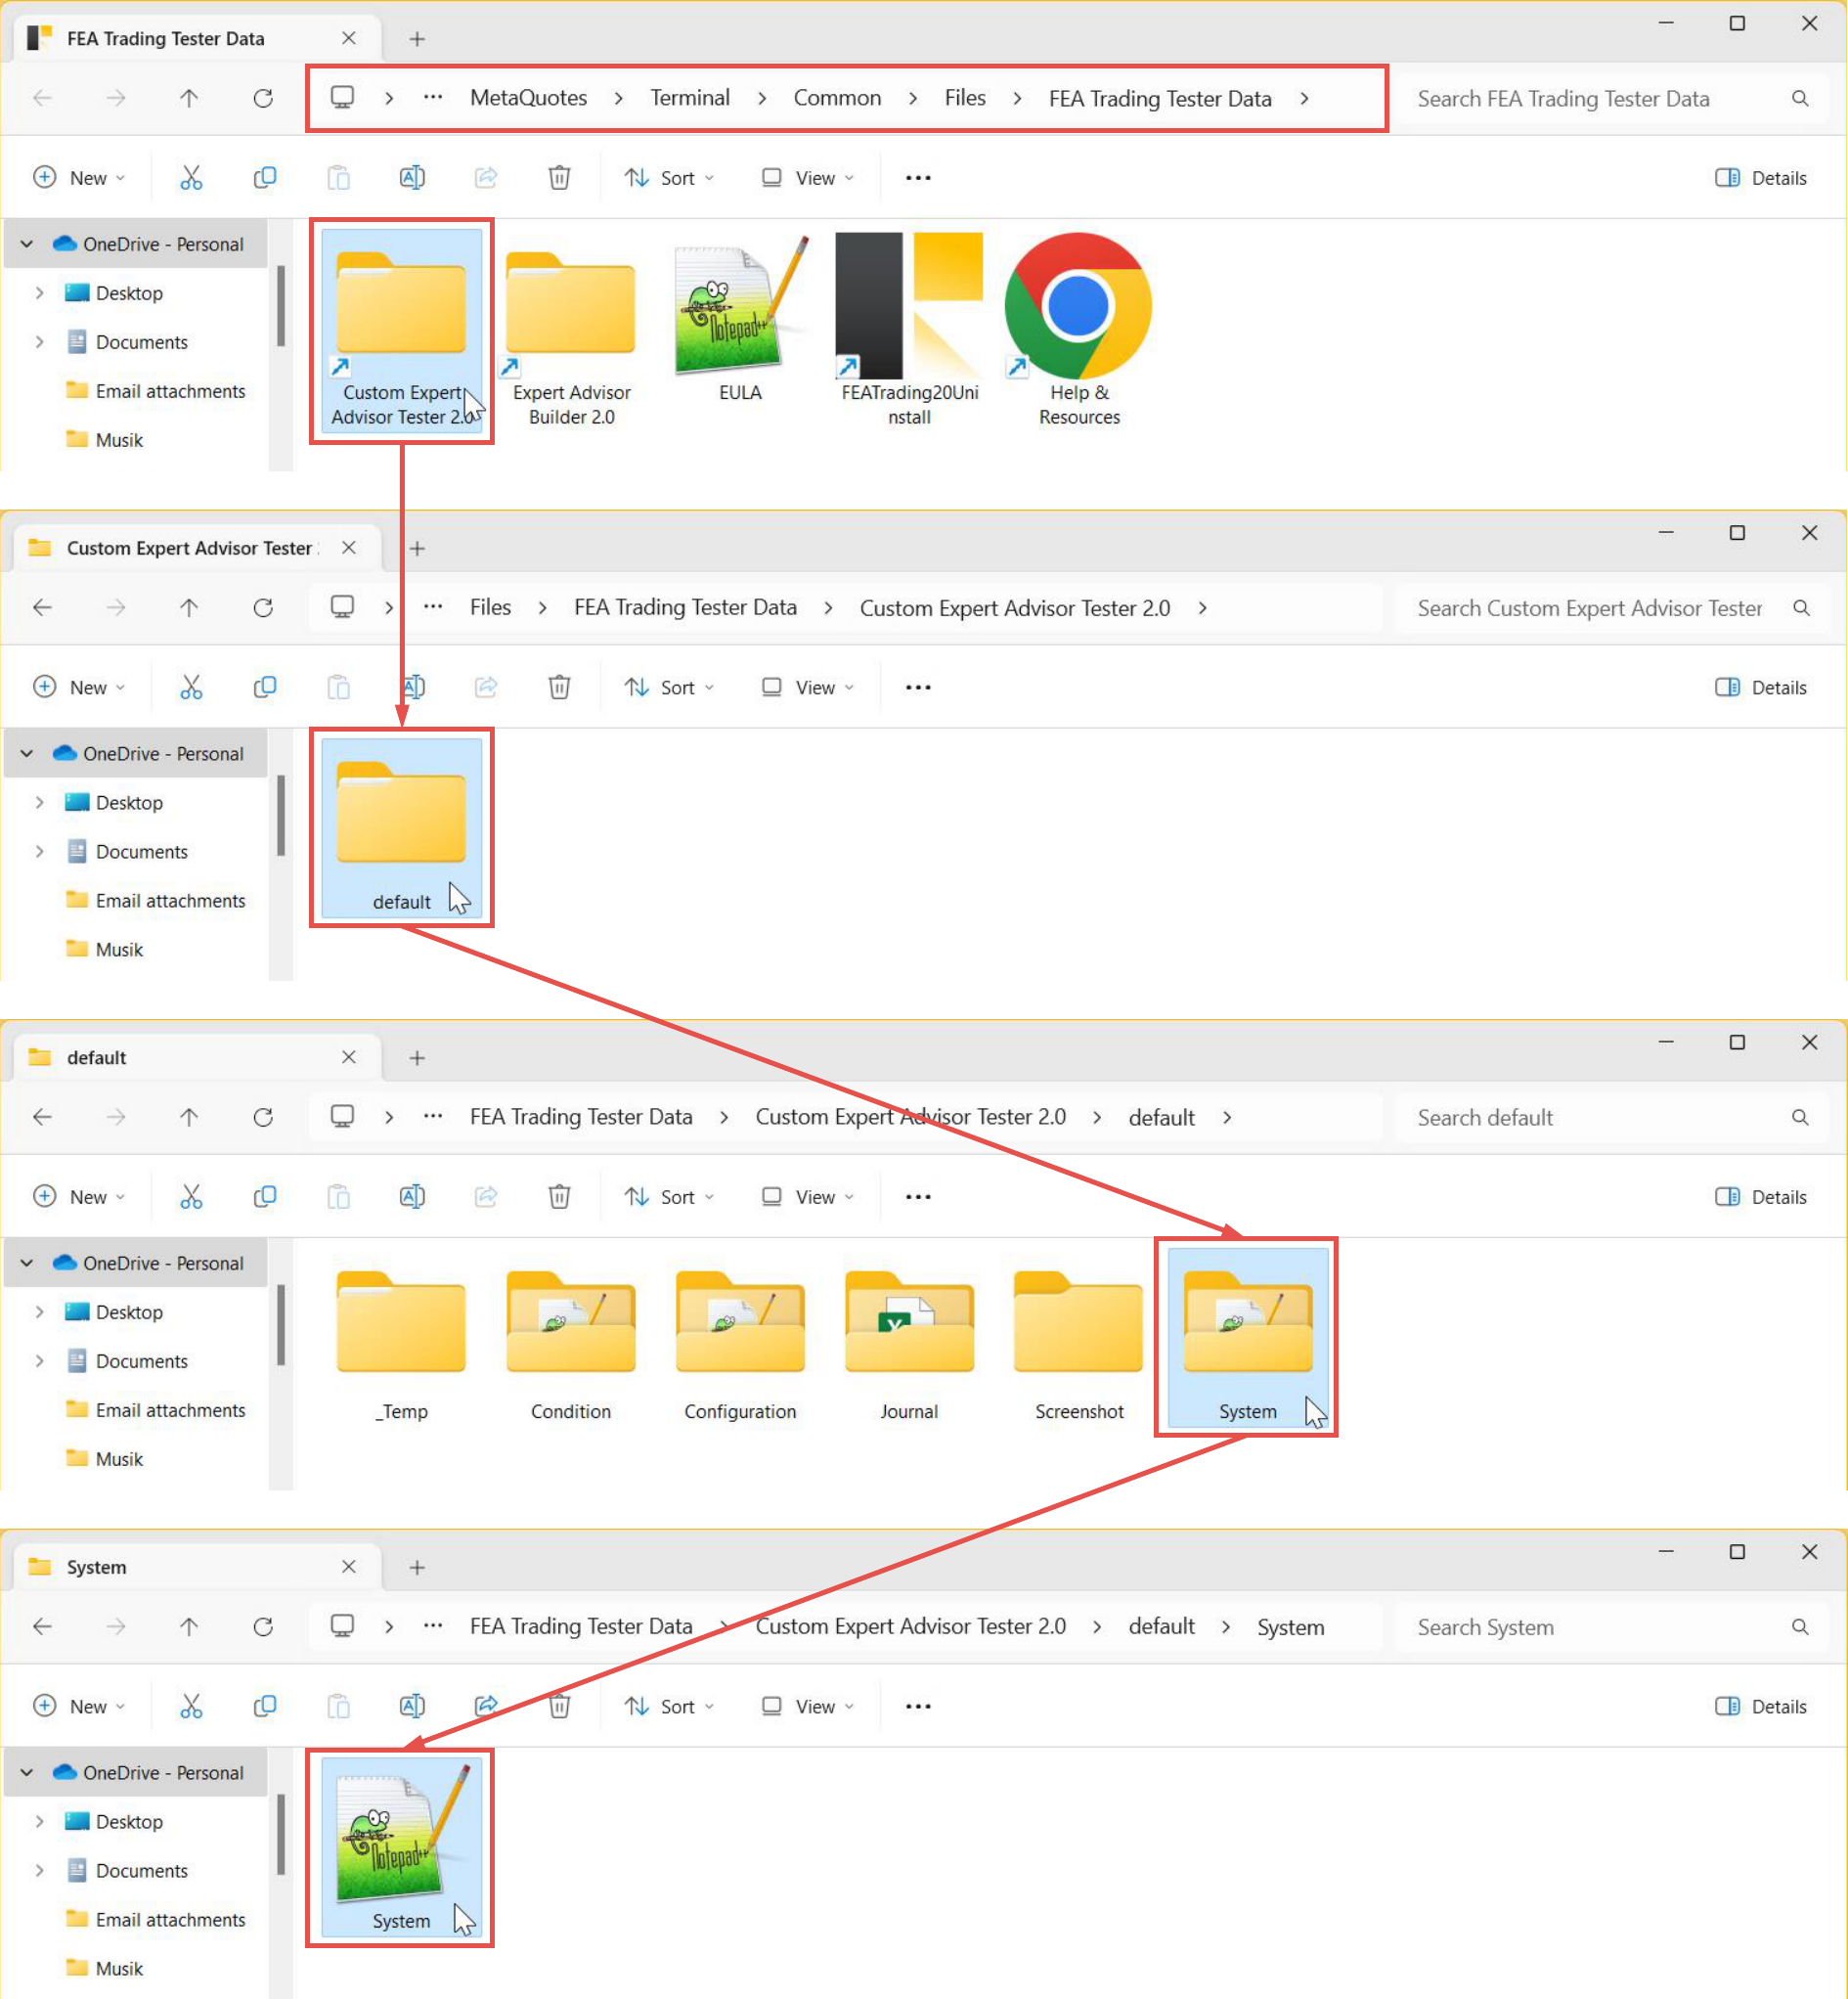The width and height of the screenshot is (1848, 1999).
Task: Click Copy icon in FEA Trading Tester Data window
Action: coord(265,178)
